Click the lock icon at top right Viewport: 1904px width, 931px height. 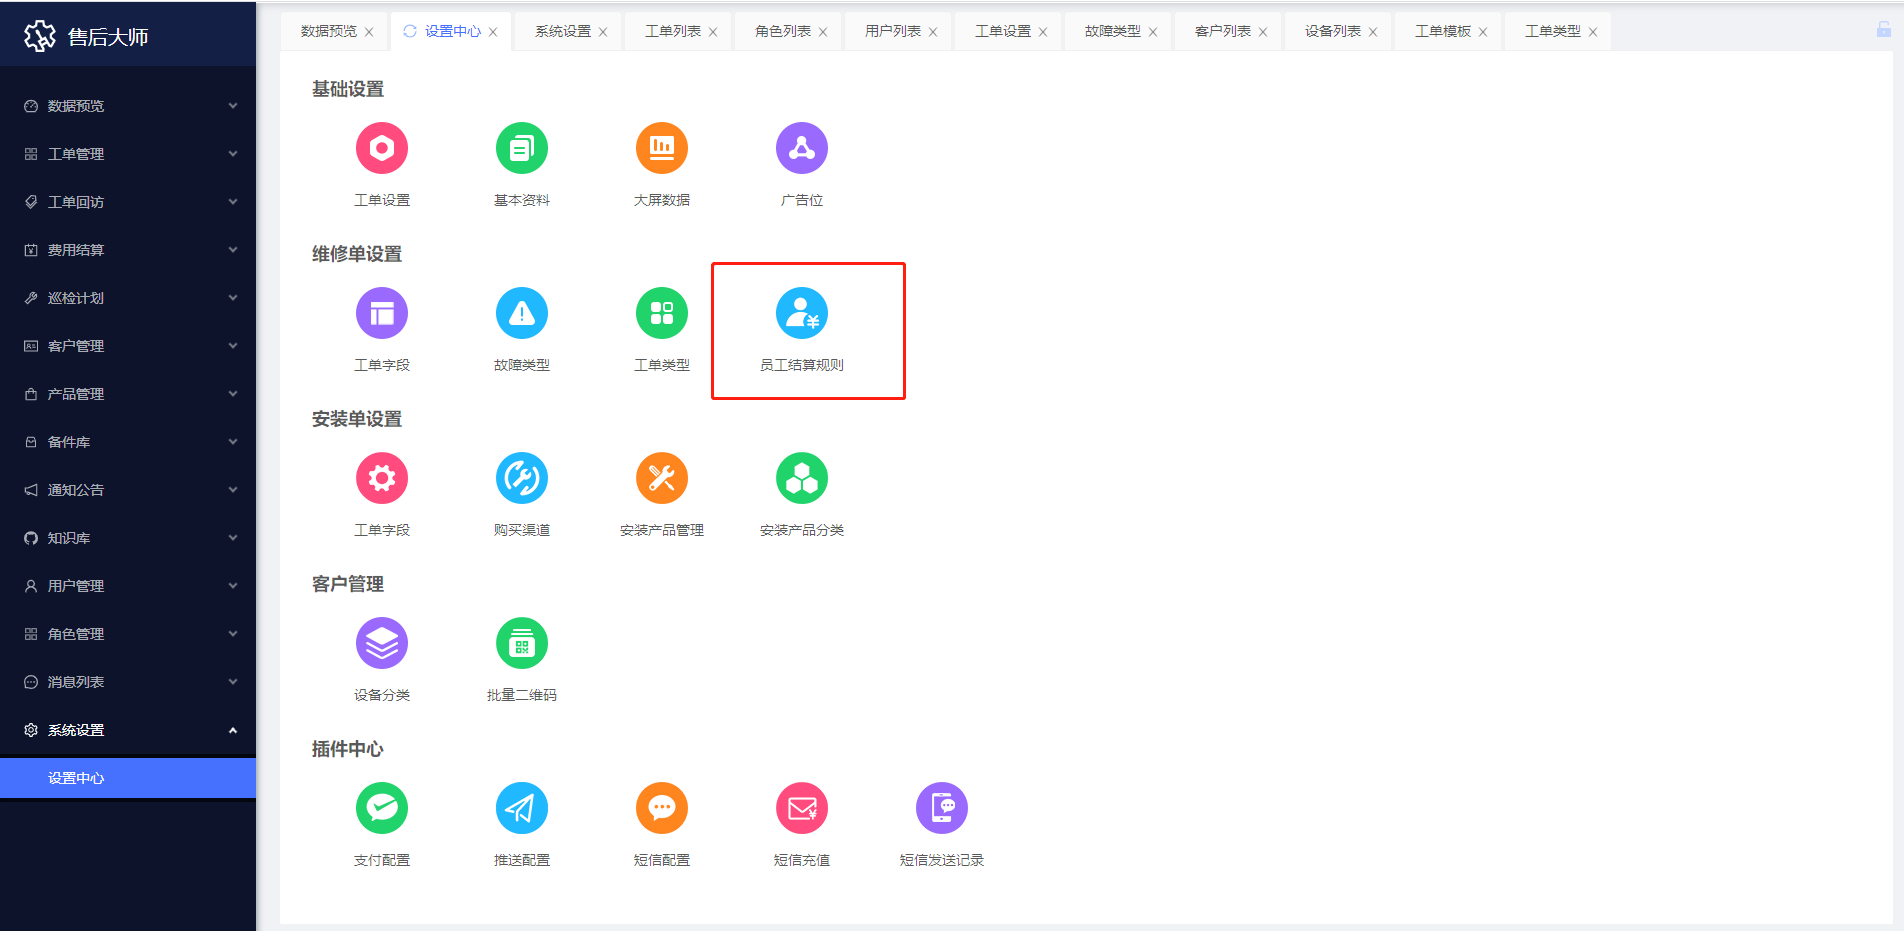pos(1883,30)
